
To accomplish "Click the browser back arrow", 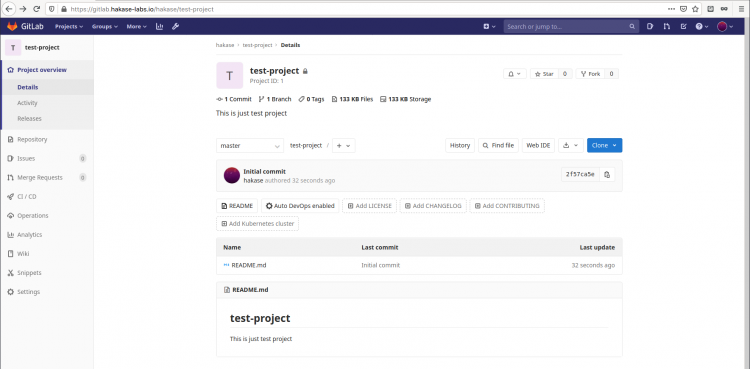I will (x=9, y=9).
